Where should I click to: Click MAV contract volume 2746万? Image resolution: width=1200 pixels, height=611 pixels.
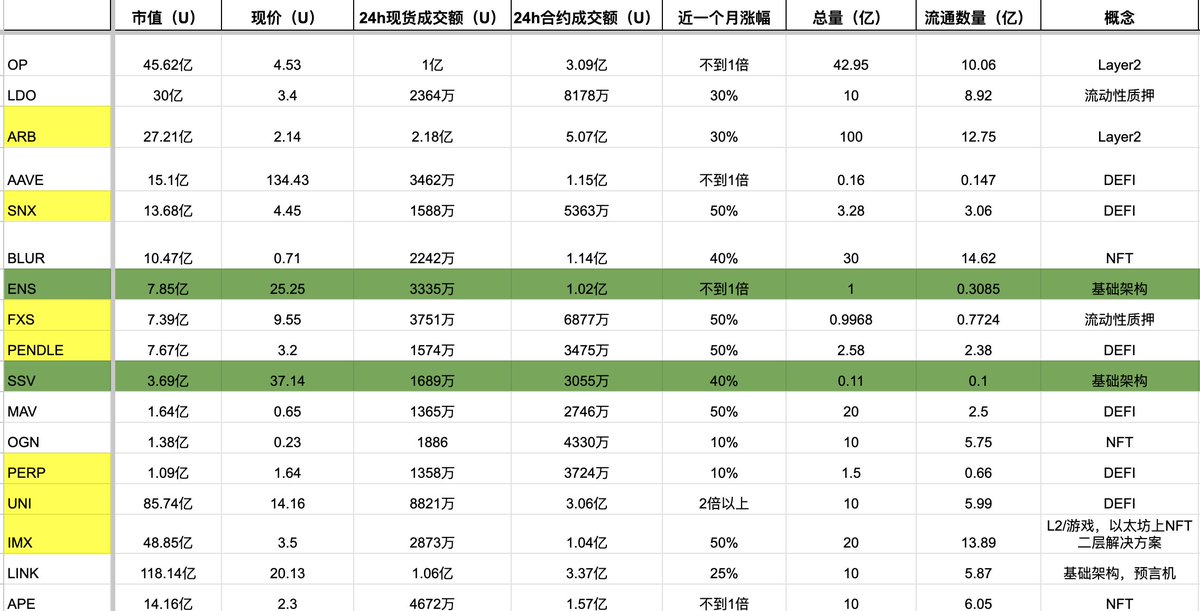tap(586, 411)
